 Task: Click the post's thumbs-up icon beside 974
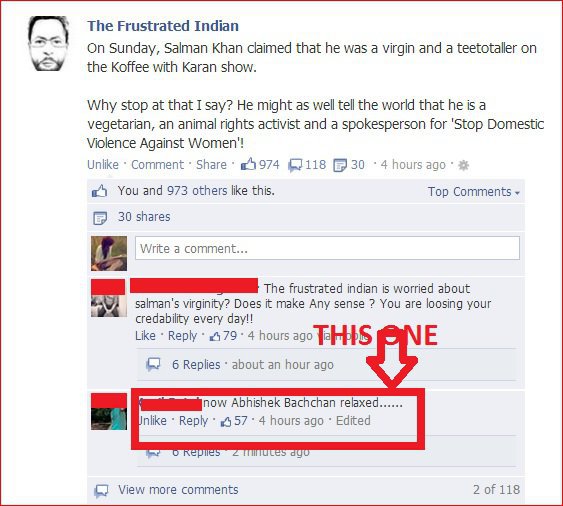248,164
